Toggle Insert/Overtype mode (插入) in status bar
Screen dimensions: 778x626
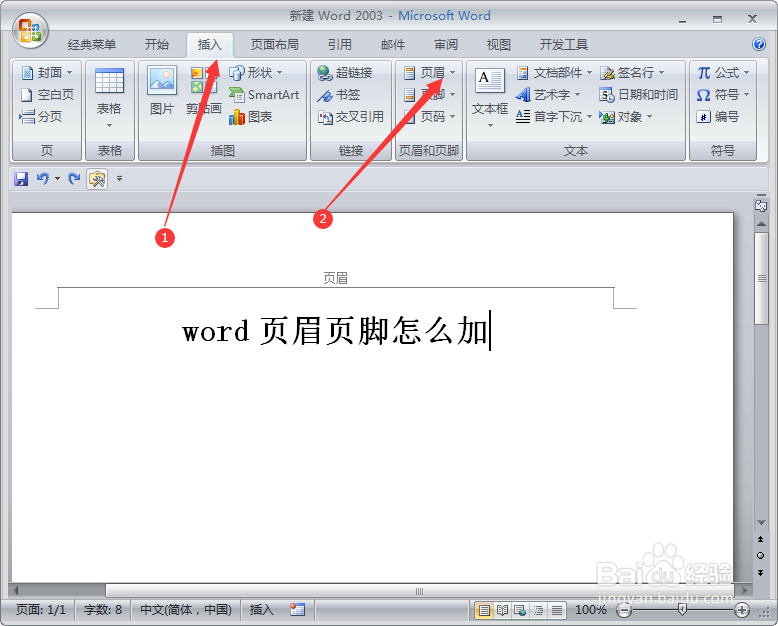261,609
